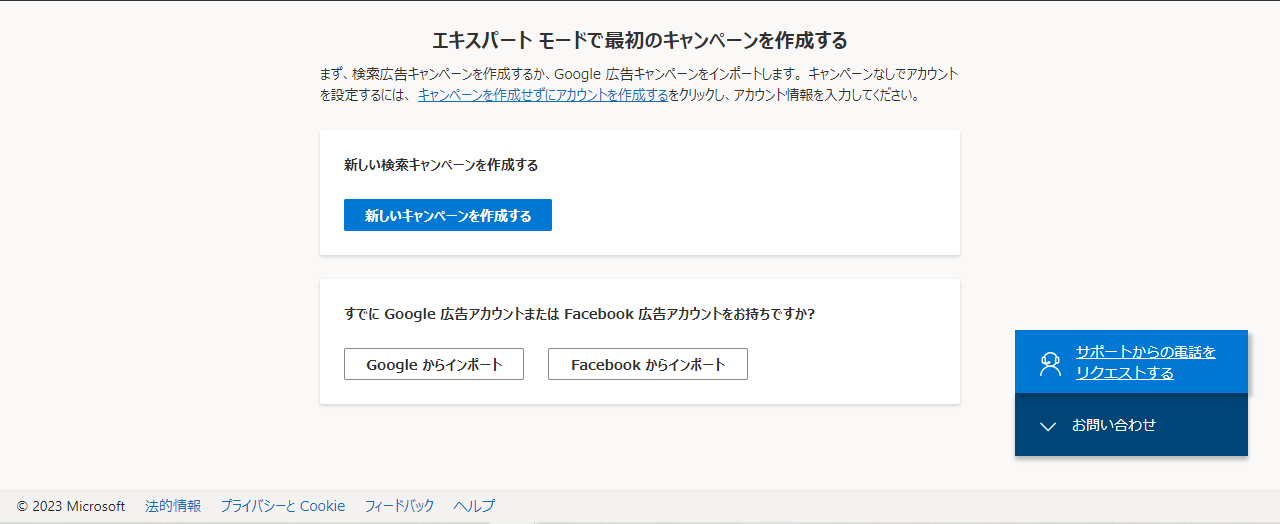
Task: Click the headset support icon
Action: click(x=1049, y=363)
